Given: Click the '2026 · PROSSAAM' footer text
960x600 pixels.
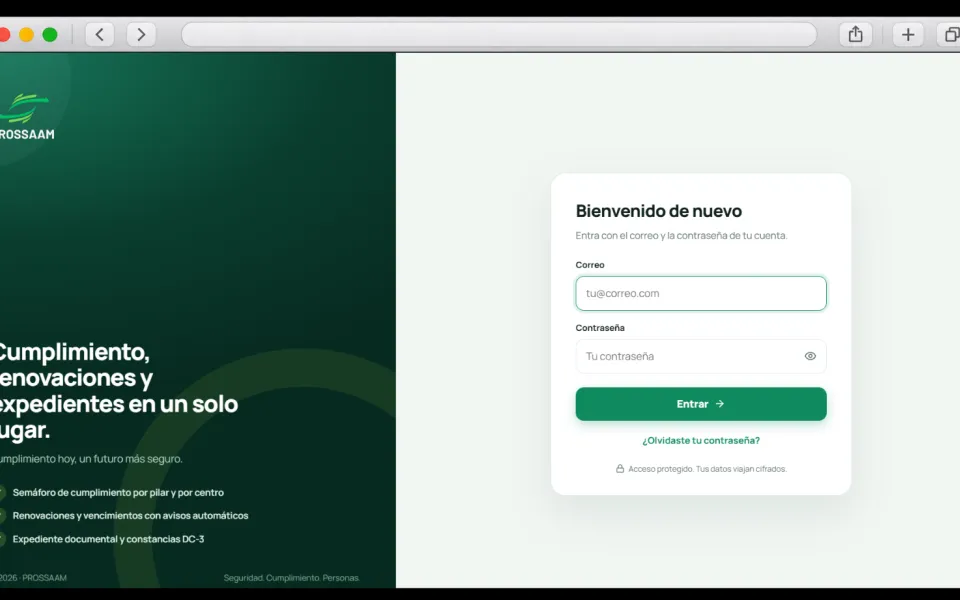Looking at the screenshot, I should [33, 577].
